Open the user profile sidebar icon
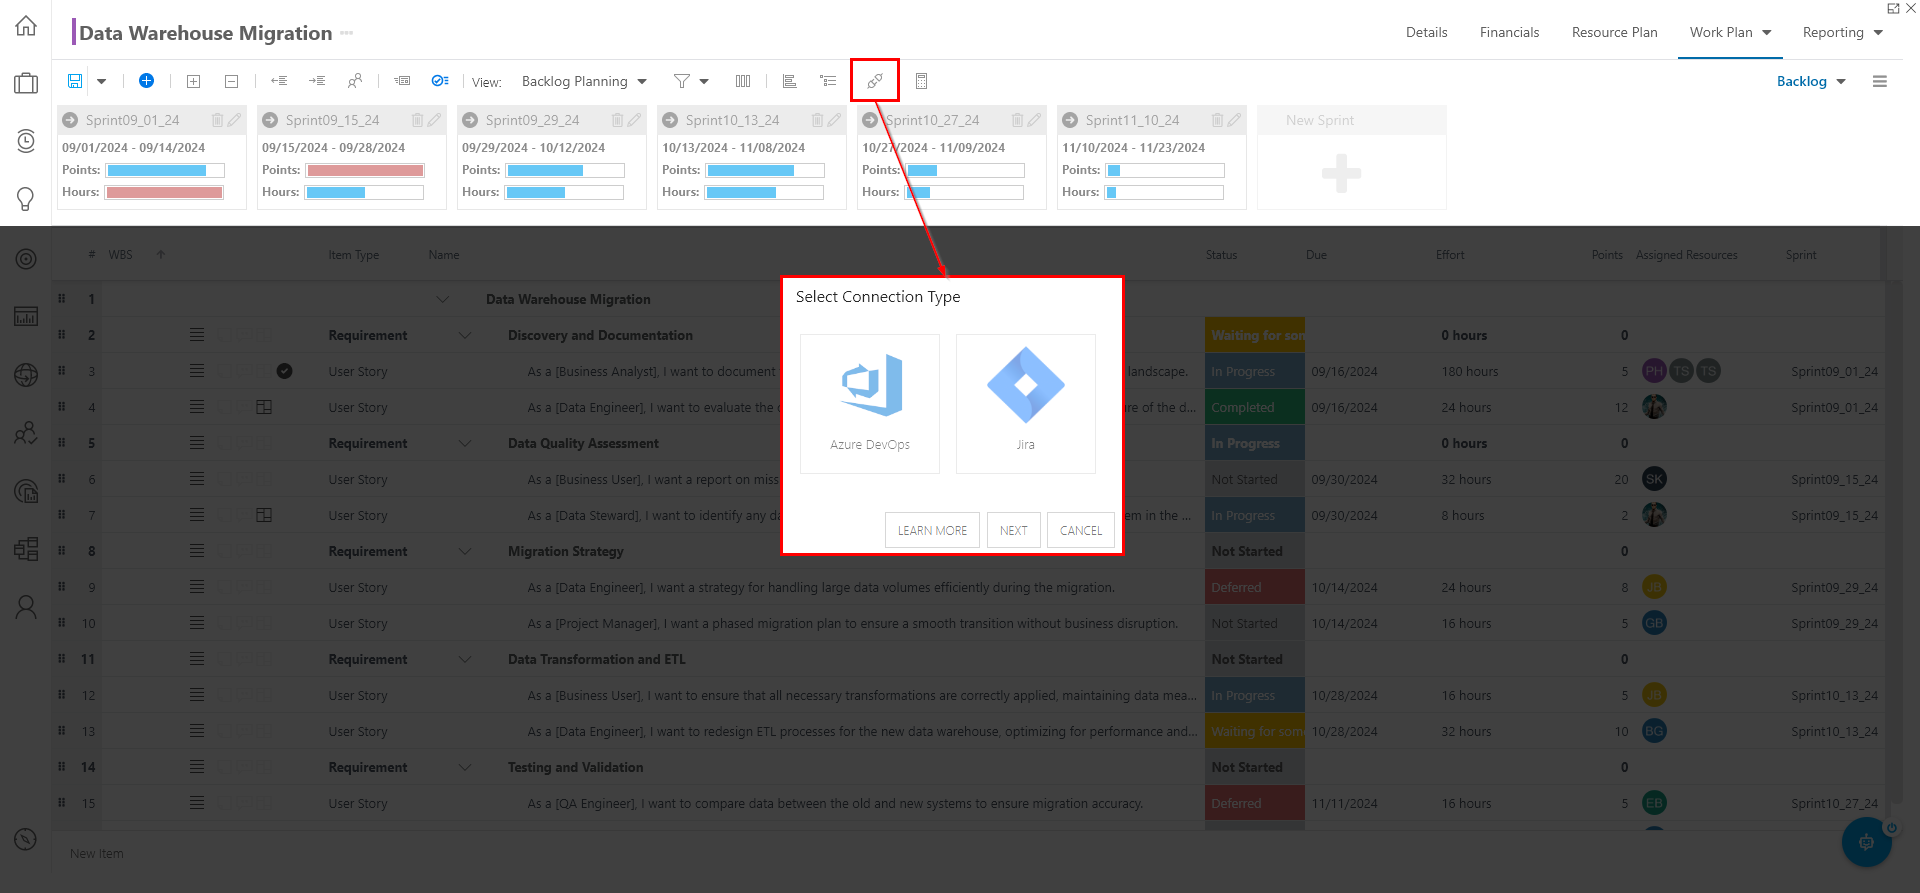 coord(26,607)
